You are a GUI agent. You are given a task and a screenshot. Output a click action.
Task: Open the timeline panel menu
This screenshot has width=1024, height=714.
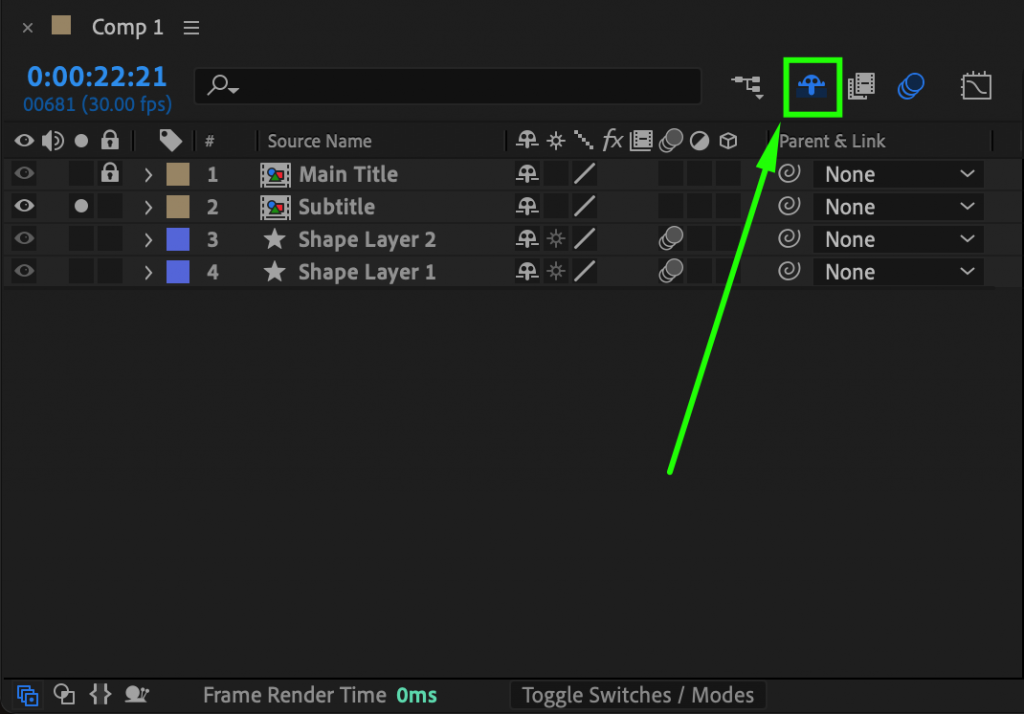(x=191, y=27)
